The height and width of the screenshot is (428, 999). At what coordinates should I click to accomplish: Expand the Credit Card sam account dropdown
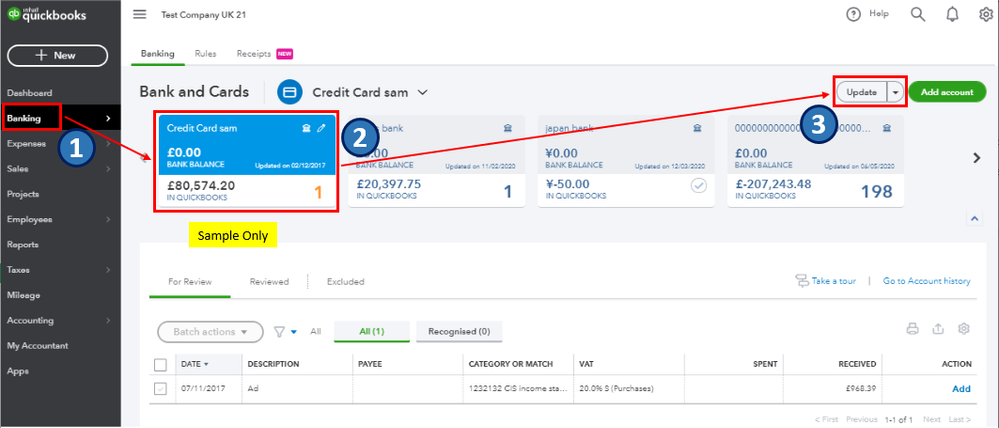[422, 92]
